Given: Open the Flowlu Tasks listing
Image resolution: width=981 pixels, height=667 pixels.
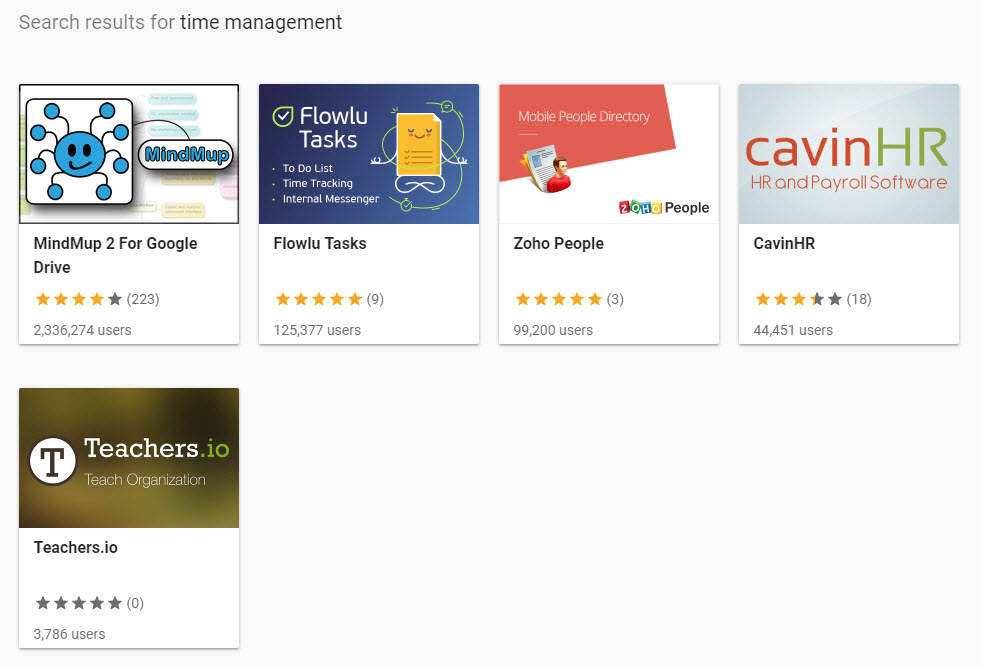Looking at the screenshot, I should click(319, 243).
